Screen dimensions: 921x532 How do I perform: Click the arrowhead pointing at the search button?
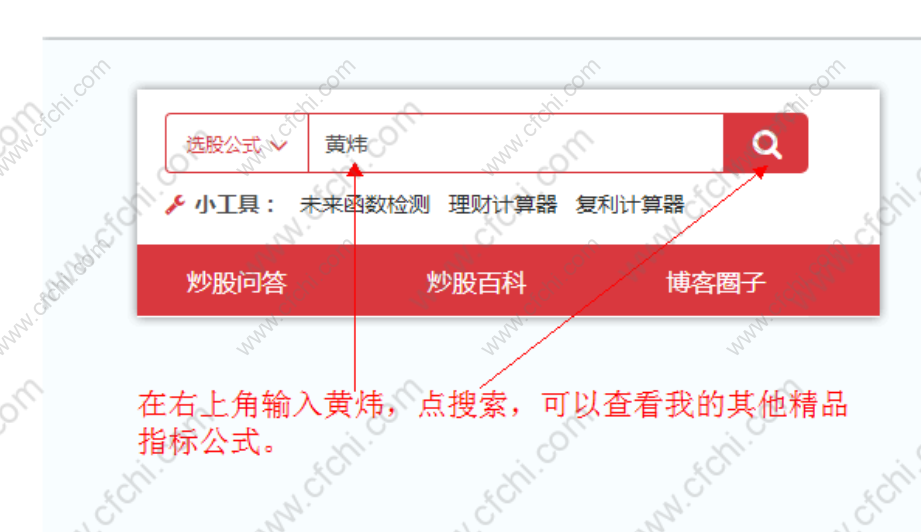pyautogui.click(x=760, y=171)
